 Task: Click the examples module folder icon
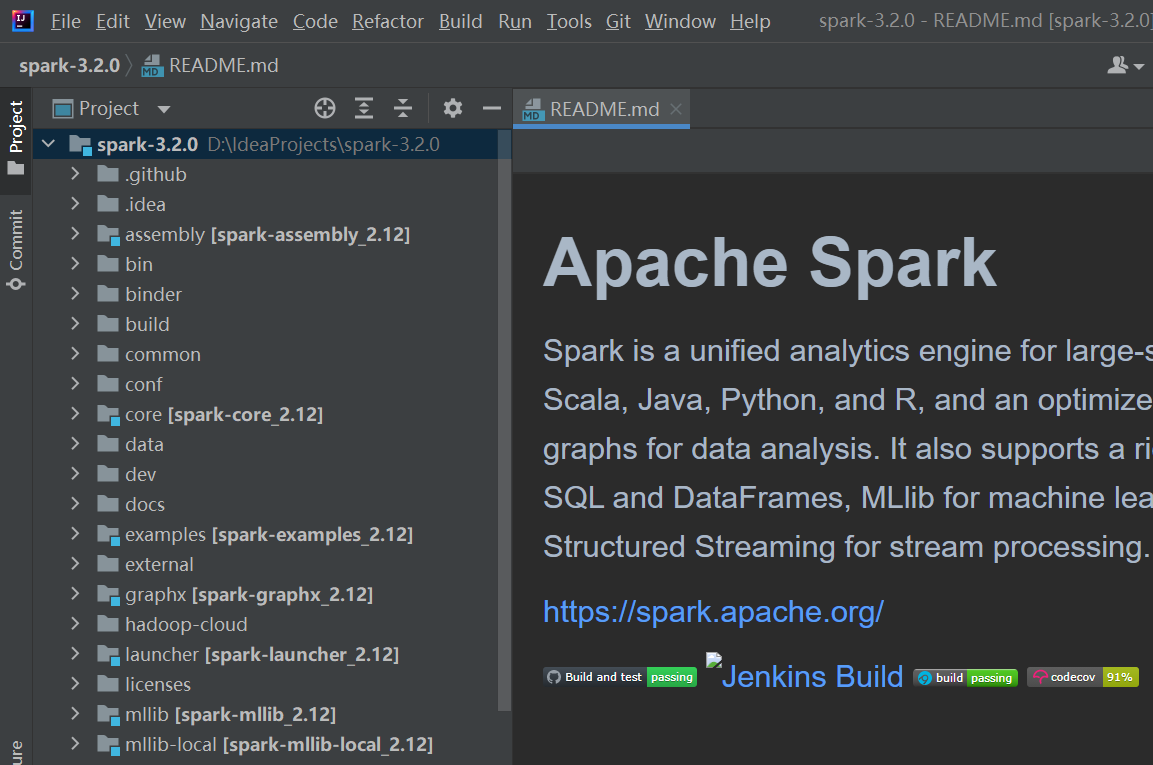108,536
